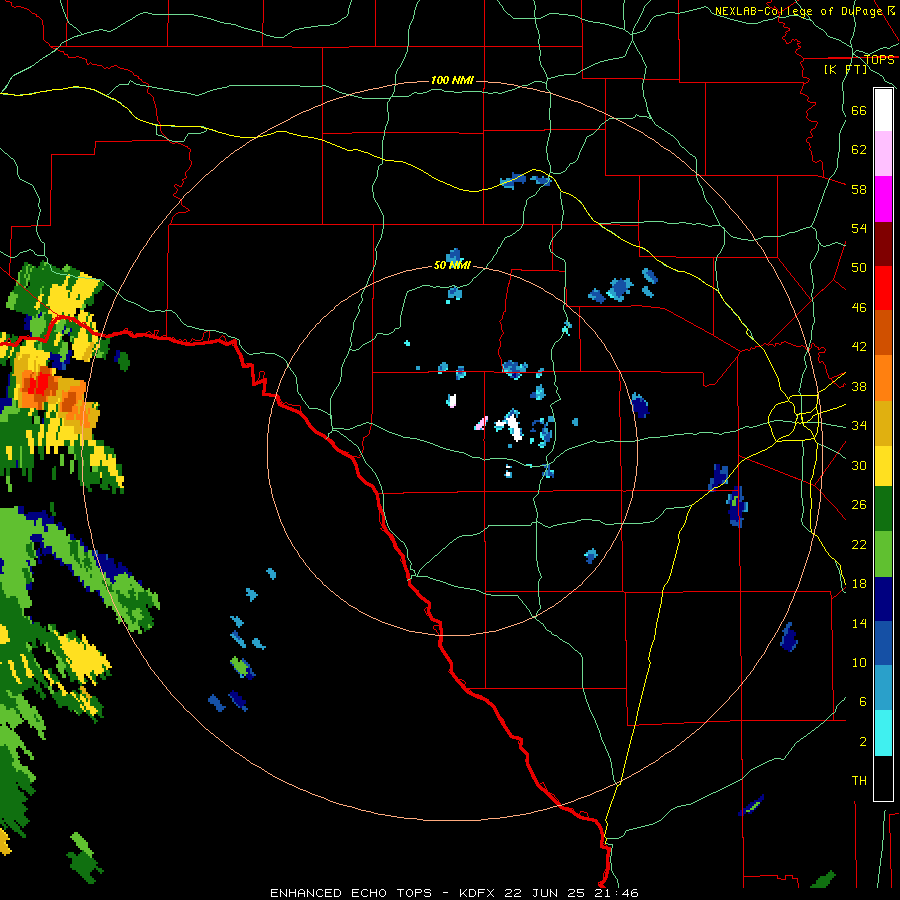Click the magenta 58 kft legend swatch
Screen dimensions: 900x900
coord(883,199)
